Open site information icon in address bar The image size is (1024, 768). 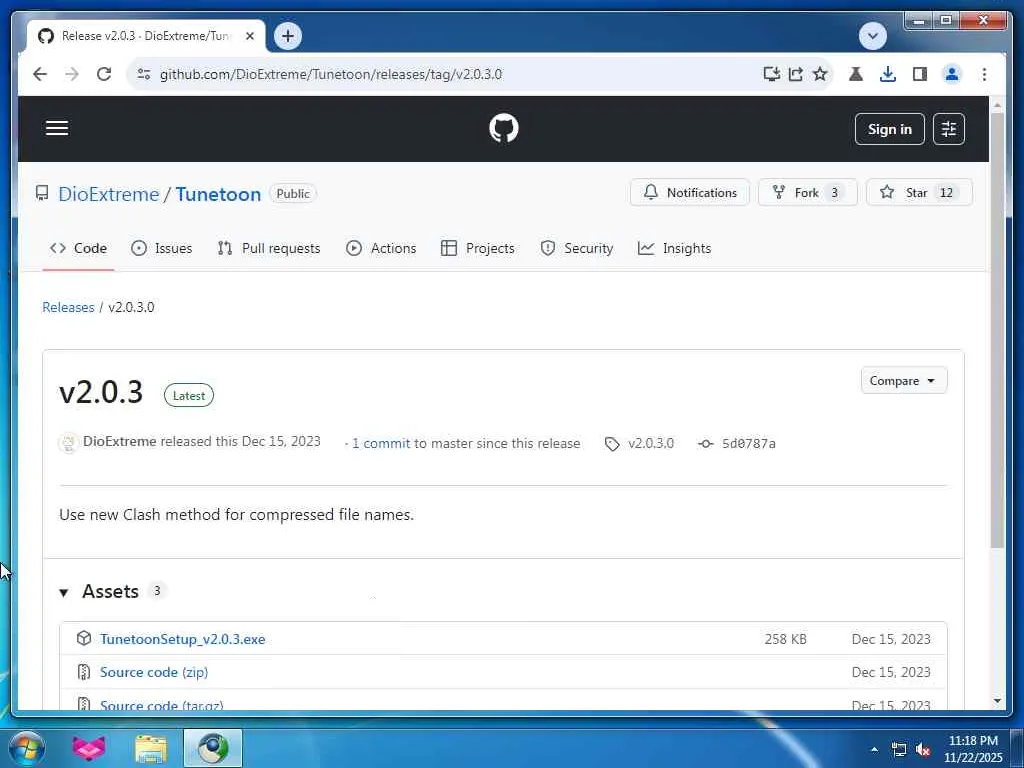(x=144, y=74)
